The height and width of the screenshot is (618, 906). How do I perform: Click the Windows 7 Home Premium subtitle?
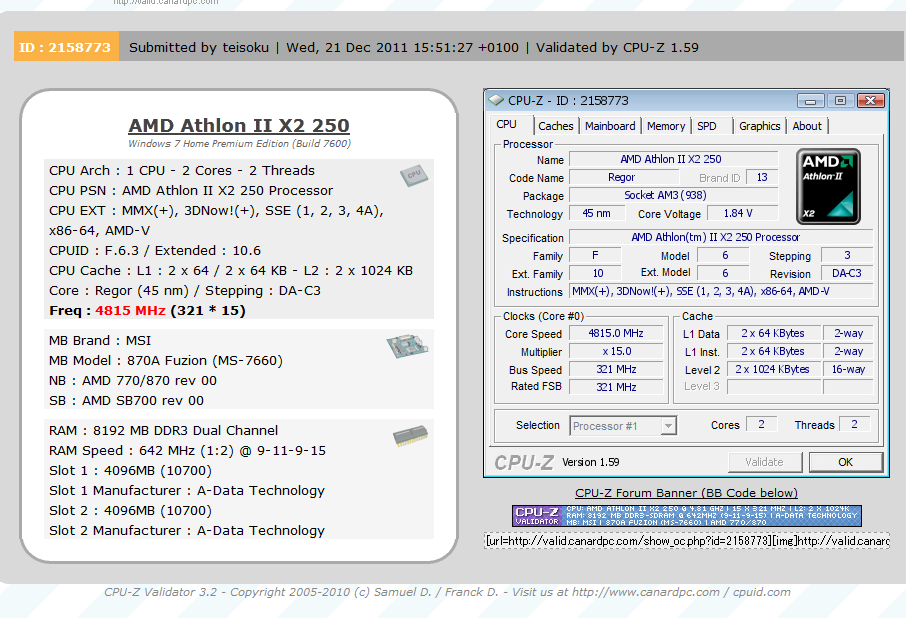pyautogui.click(x=239, y=144)
